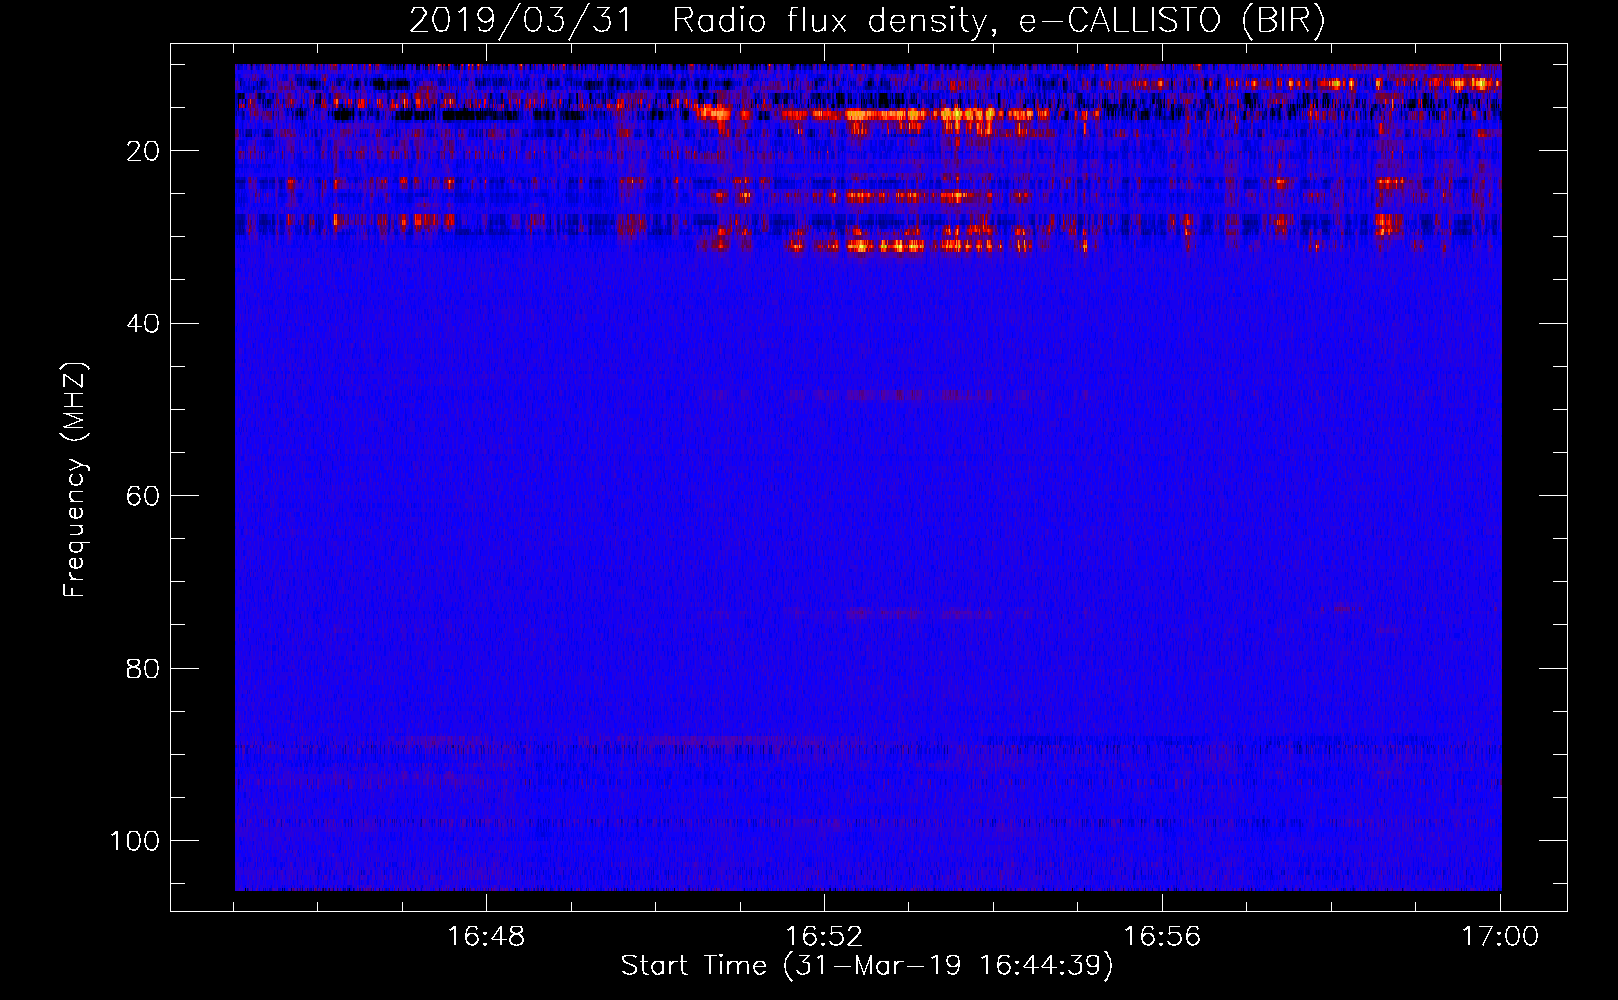
Task: Click the 100 frequency tick label
Action: (x=135, y=841)
